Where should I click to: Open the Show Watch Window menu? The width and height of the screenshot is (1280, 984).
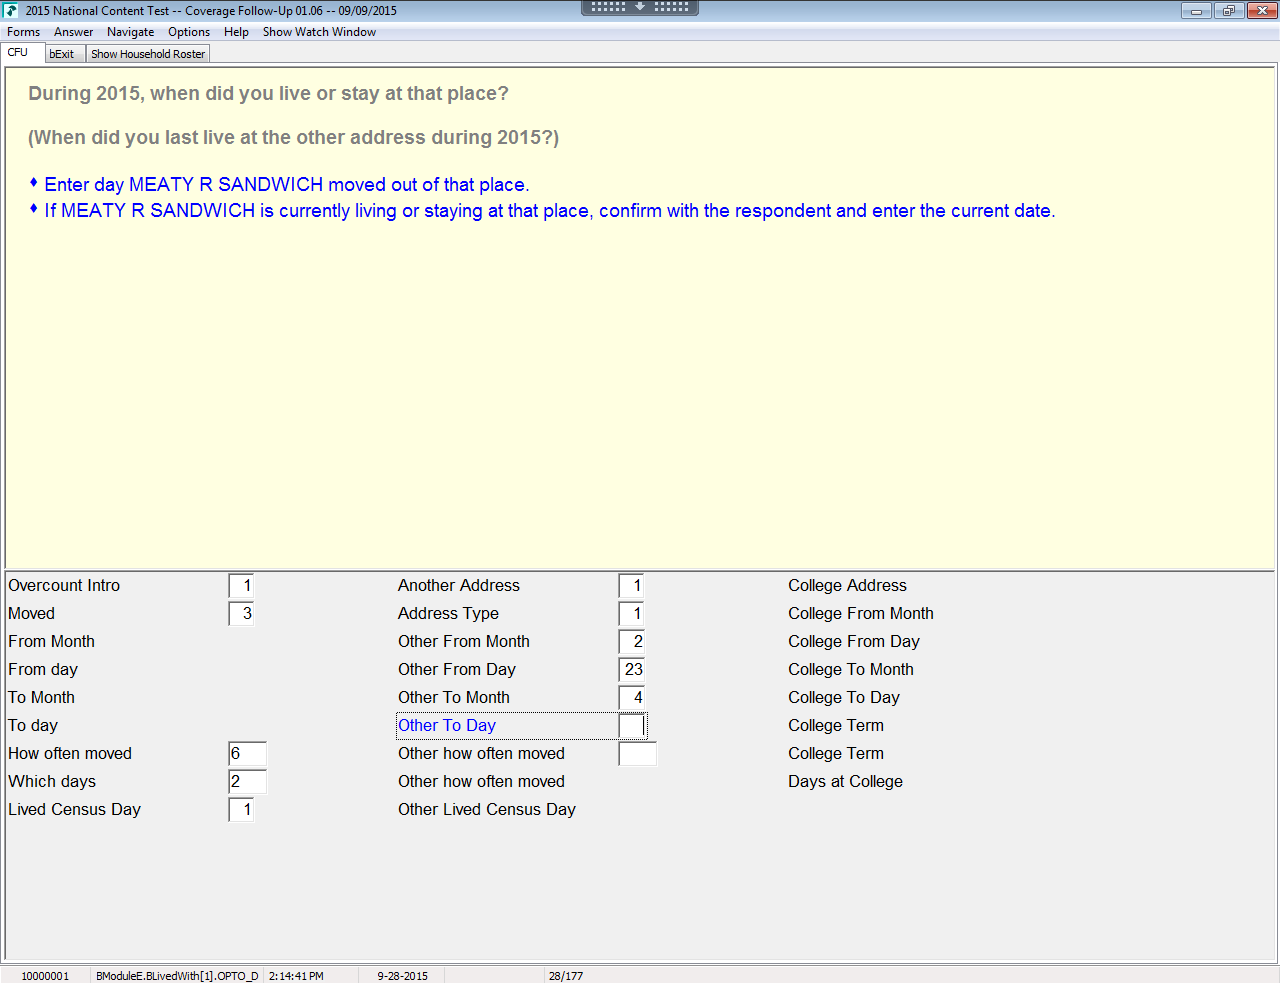(319, 32)
